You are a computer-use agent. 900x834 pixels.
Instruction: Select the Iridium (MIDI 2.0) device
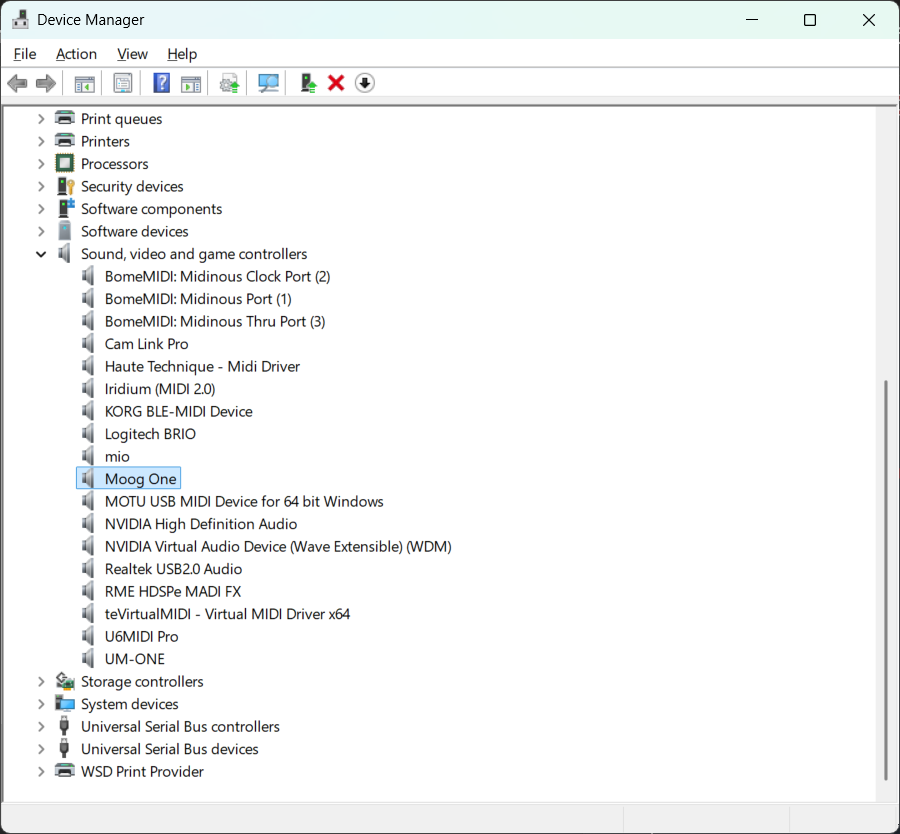(x=160, y=389)
